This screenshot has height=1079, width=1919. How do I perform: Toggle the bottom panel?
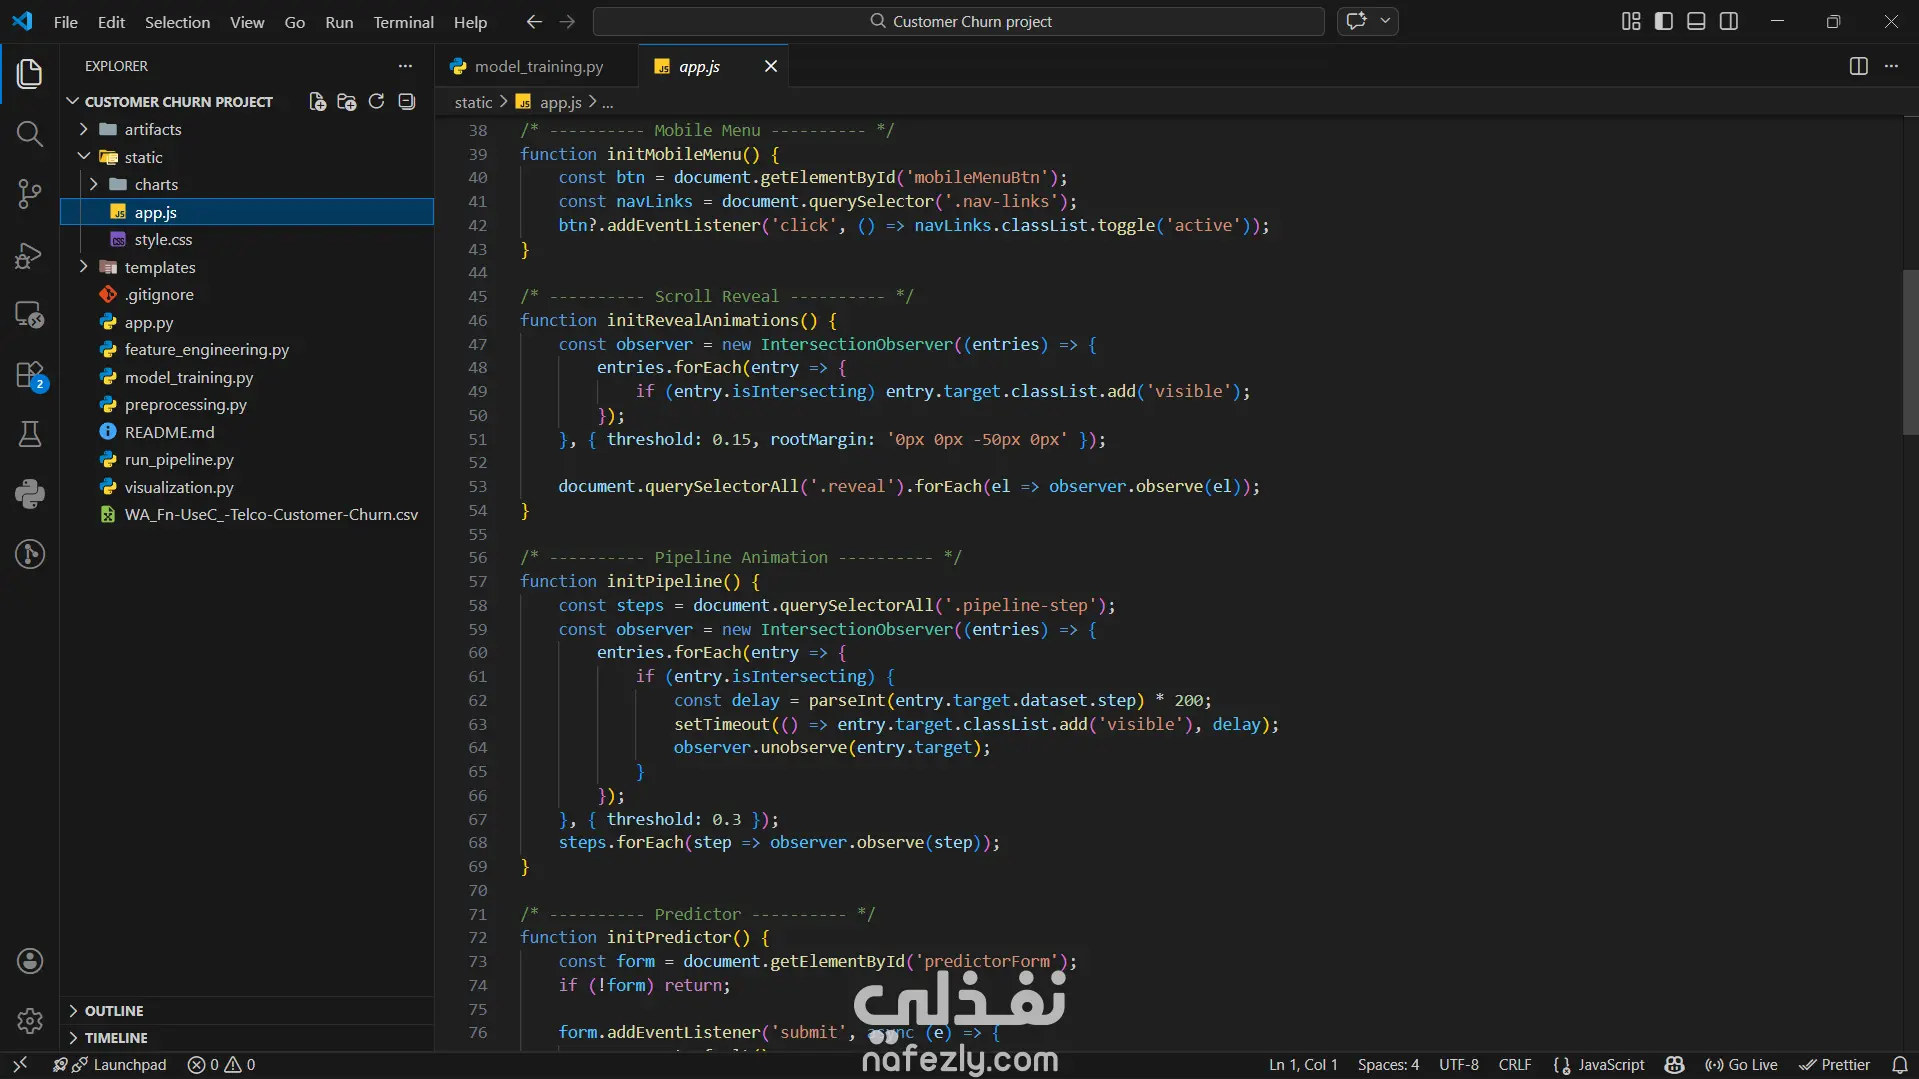coord(1696,22)
